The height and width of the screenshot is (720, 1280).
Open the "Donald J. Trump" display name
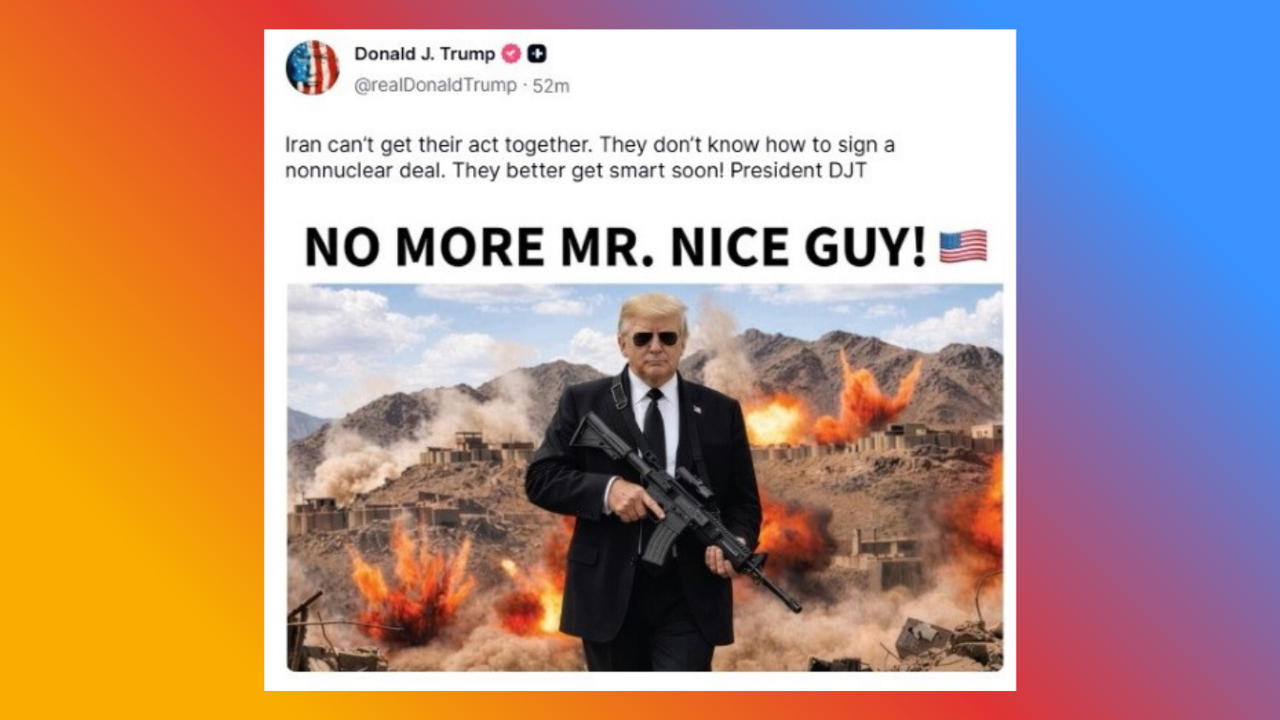[424, 54]
